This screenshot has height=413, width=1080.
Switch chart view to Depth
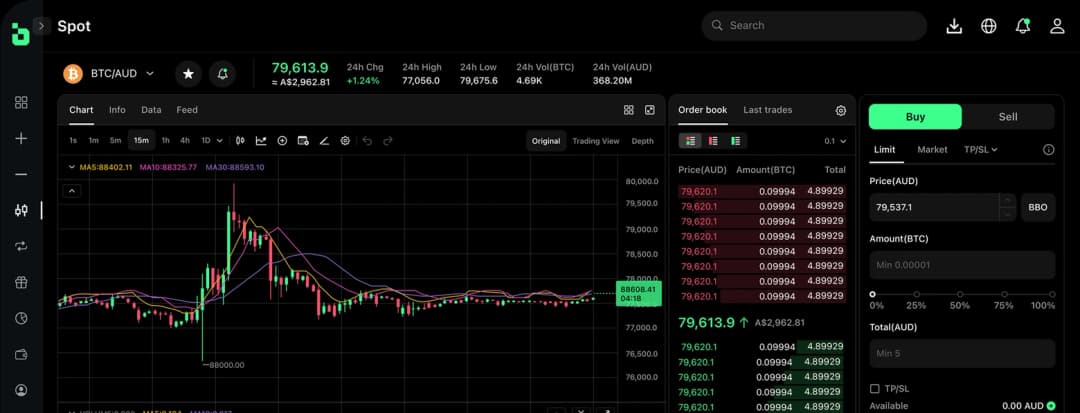point(643,141)
